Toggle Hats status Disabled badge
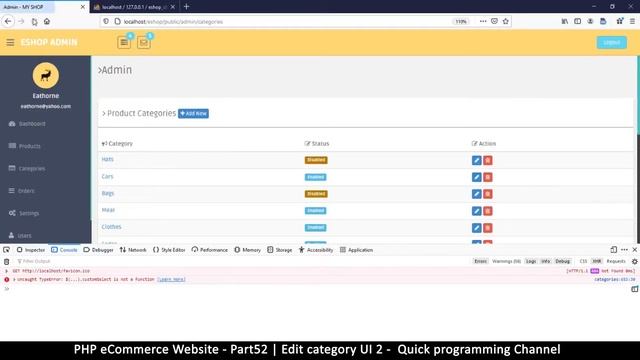The image size is (640, 360). pos(316,160)
